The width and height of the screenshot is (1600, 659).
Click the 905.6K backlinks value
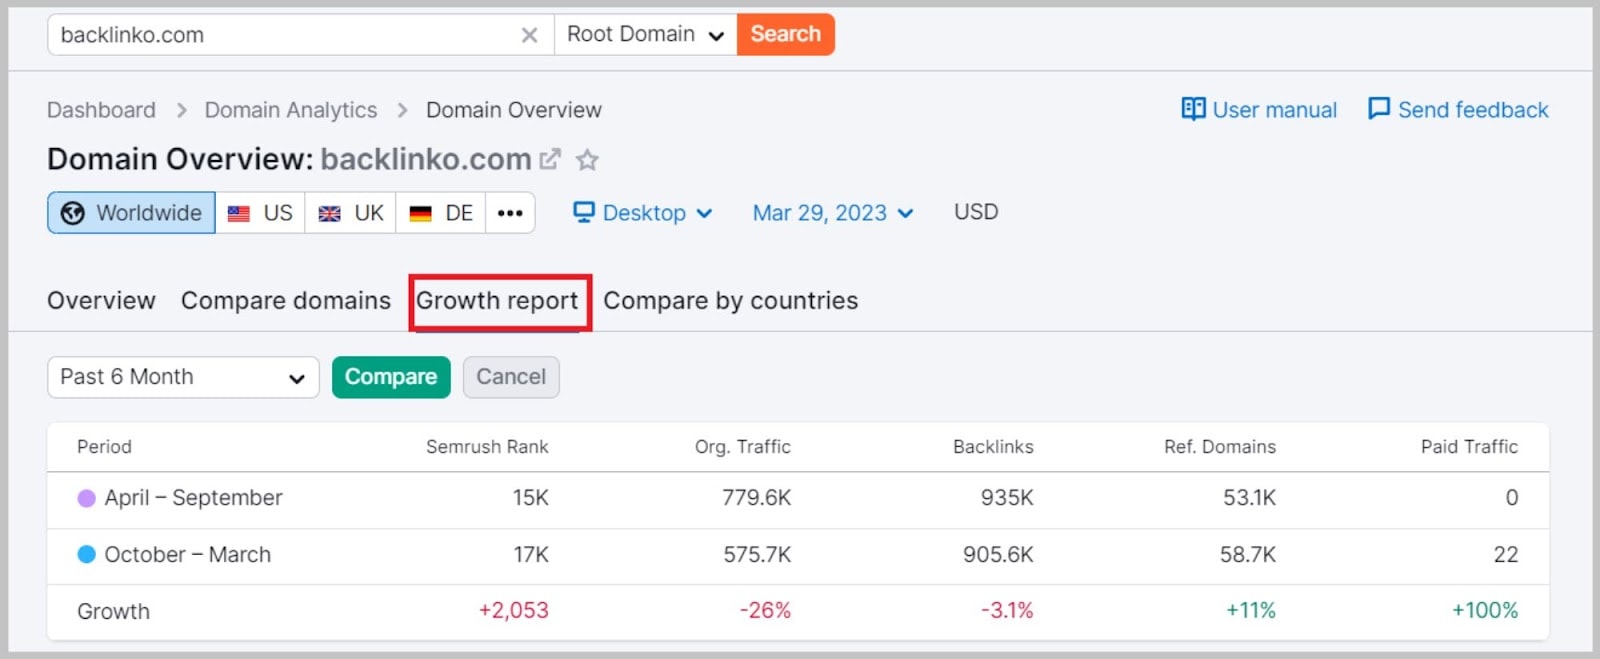998,555
